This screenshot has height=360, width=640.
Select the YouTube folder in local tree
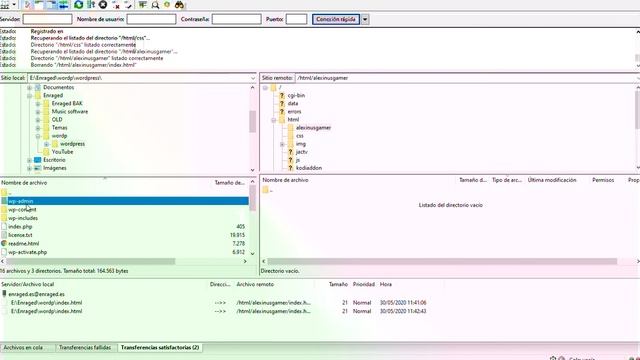[62, 152]
